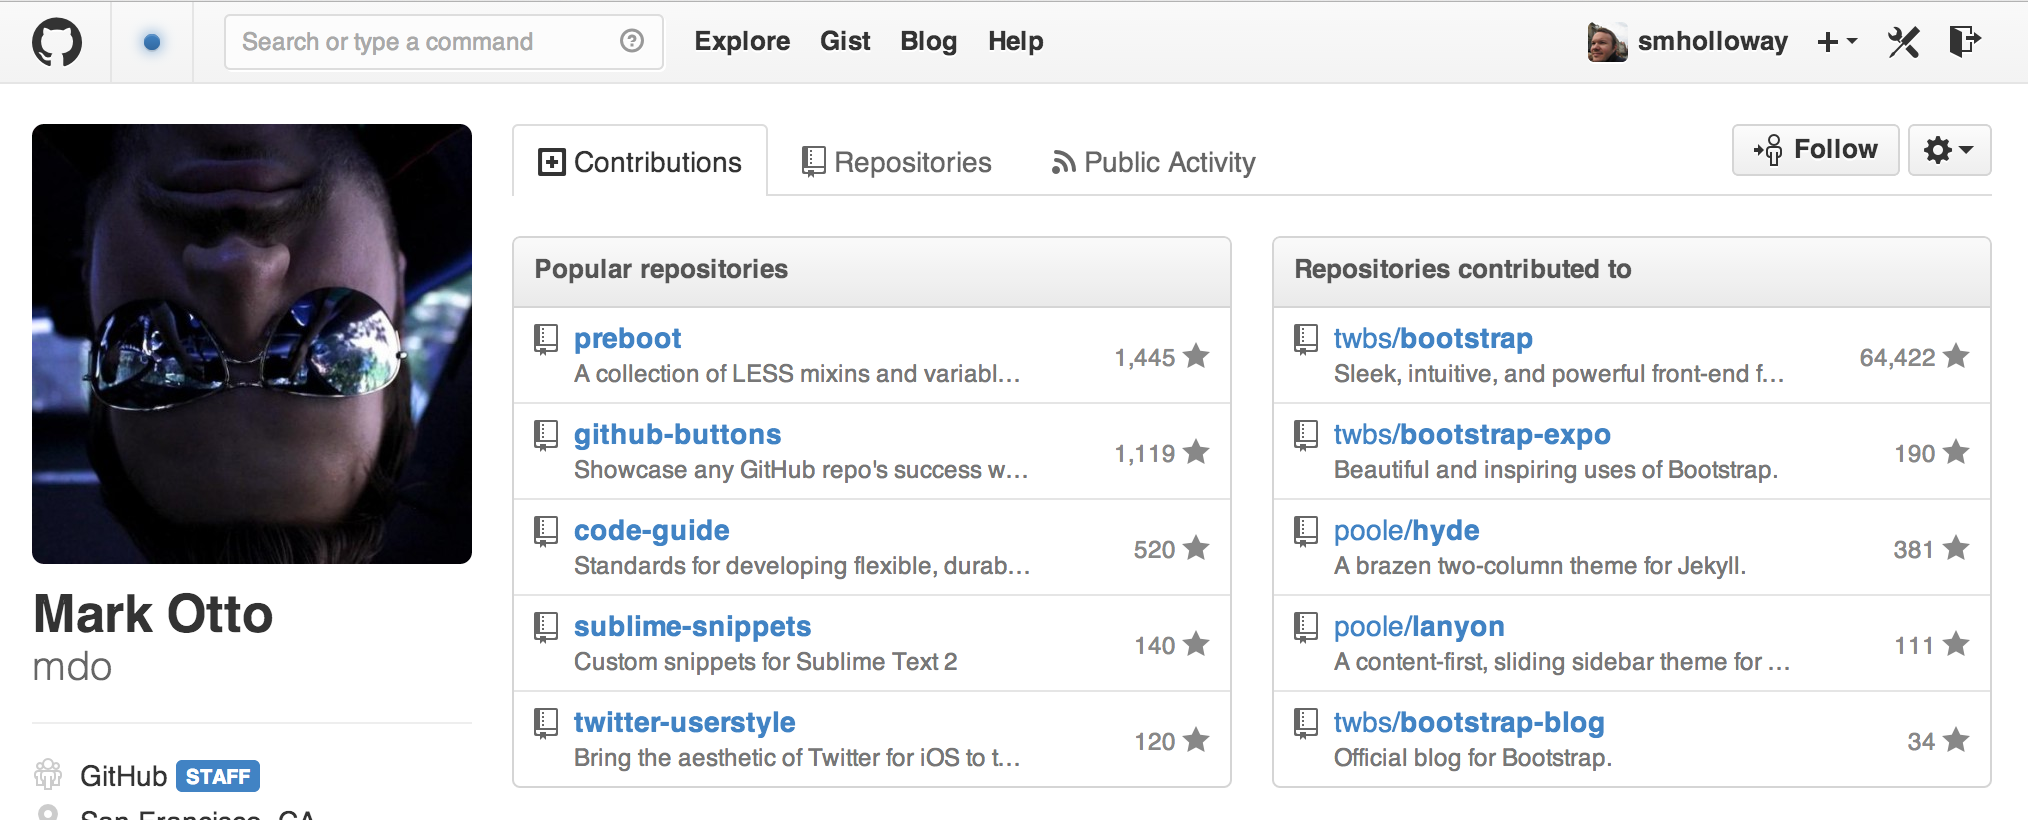Open the create new plus dropdown

(1837, 42)
